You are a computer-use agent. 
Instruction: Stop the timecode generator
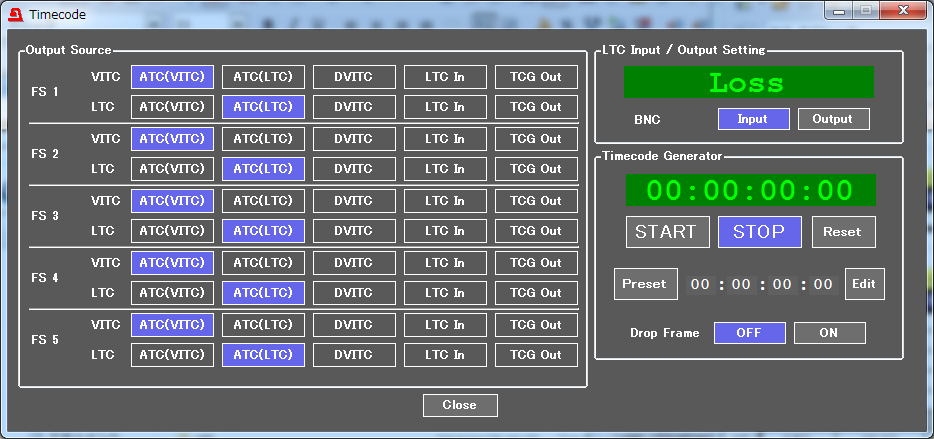759,232
